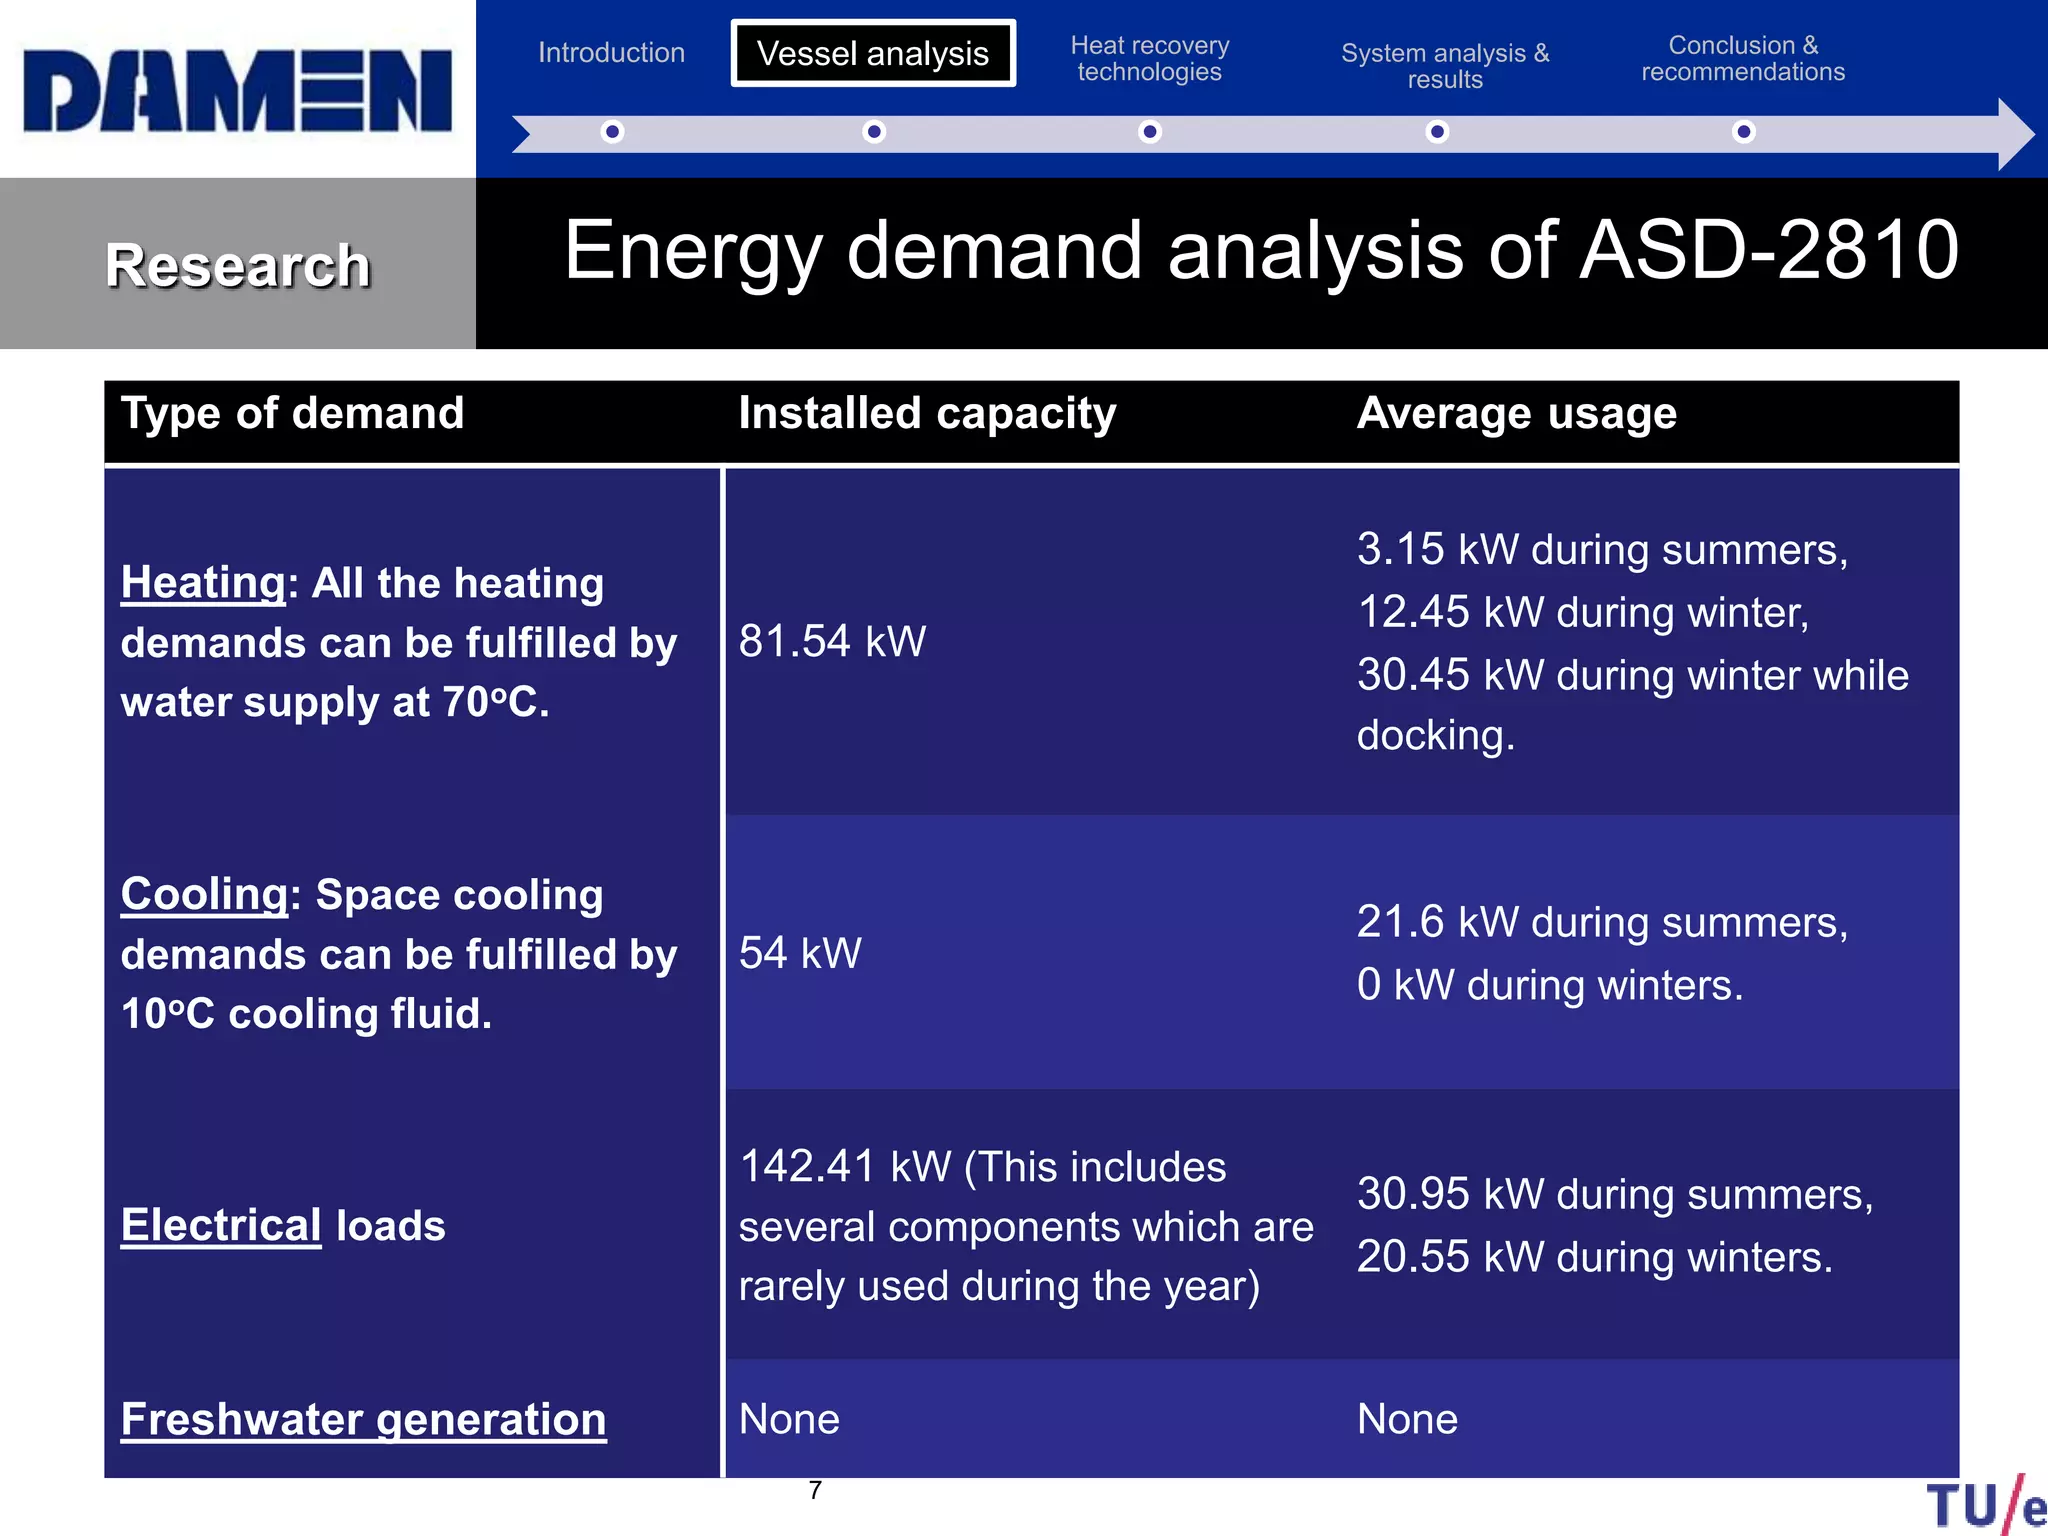Click the underlined Freshwater generation text
The height and width of the screenshot is (1536, 2048).
(x=363, y=1419)
